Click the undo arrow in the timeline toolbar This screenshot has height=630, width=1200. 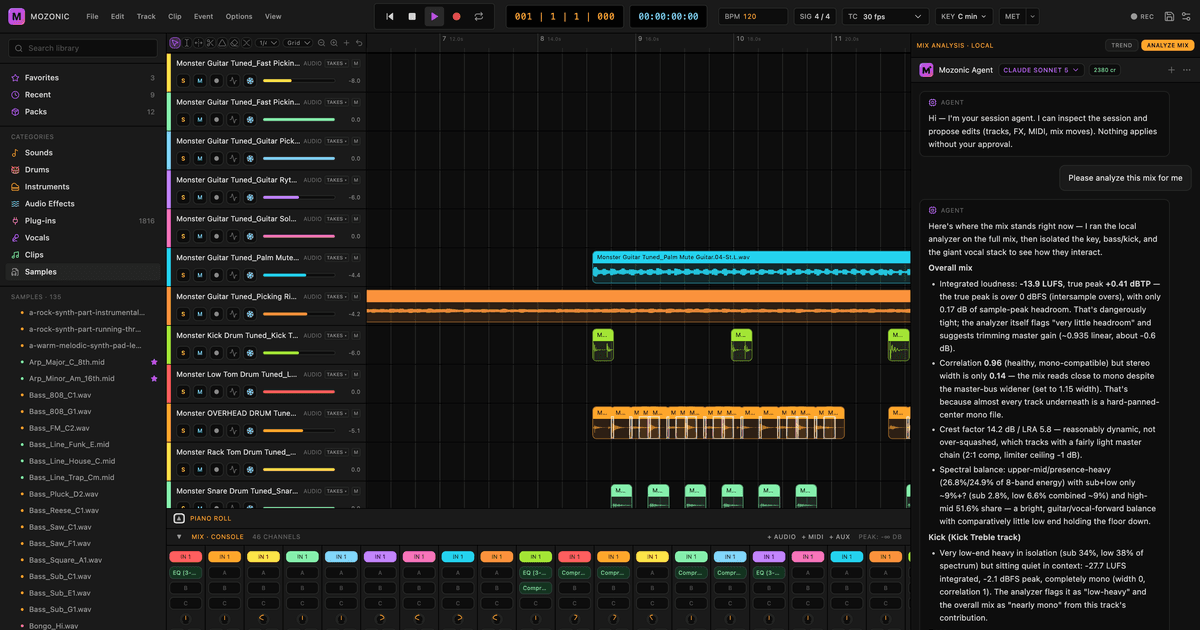pyautogui.click(x=359, y=43)
